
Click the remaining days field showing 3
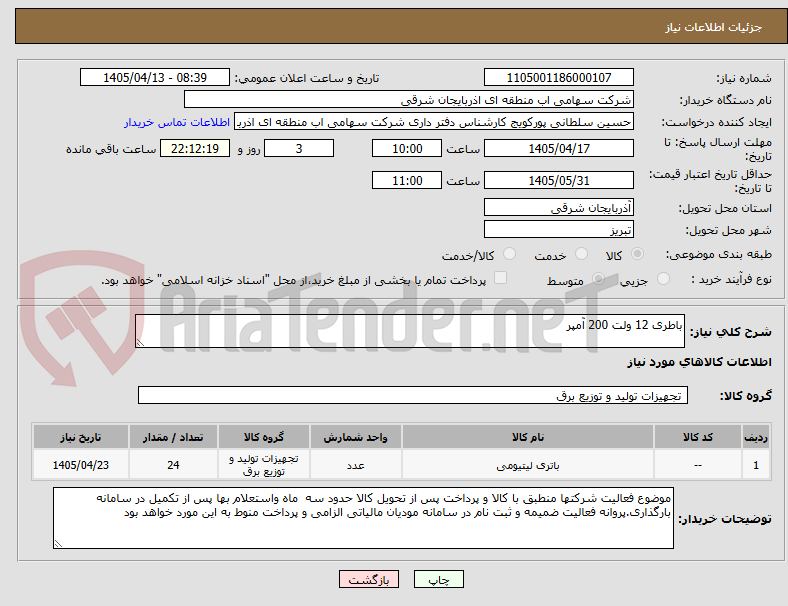299,148
